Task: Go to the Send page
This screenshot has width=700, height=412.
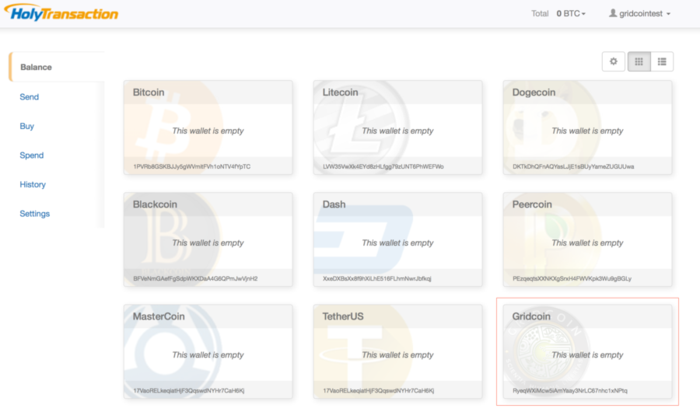Action: 29,97
